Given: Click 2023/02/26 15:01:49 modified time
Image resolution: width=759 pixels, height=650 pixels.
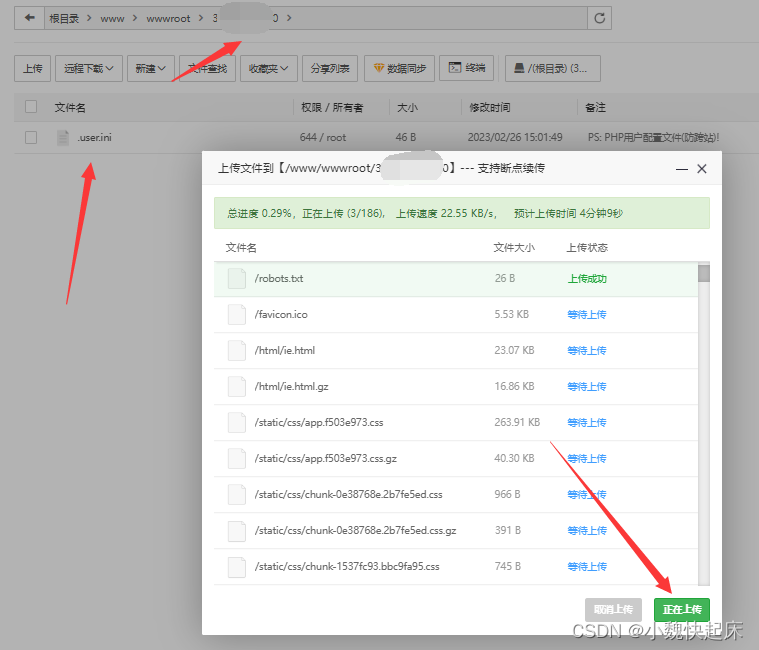Looking at the screenshot, I should [515, 137].
